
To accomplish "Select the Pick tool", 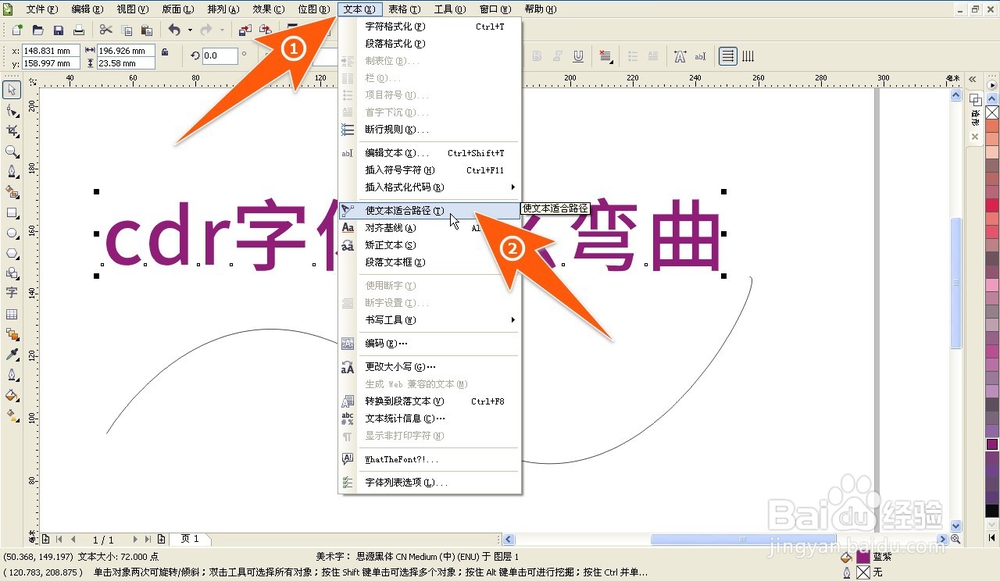I will (x=12, y=91).
